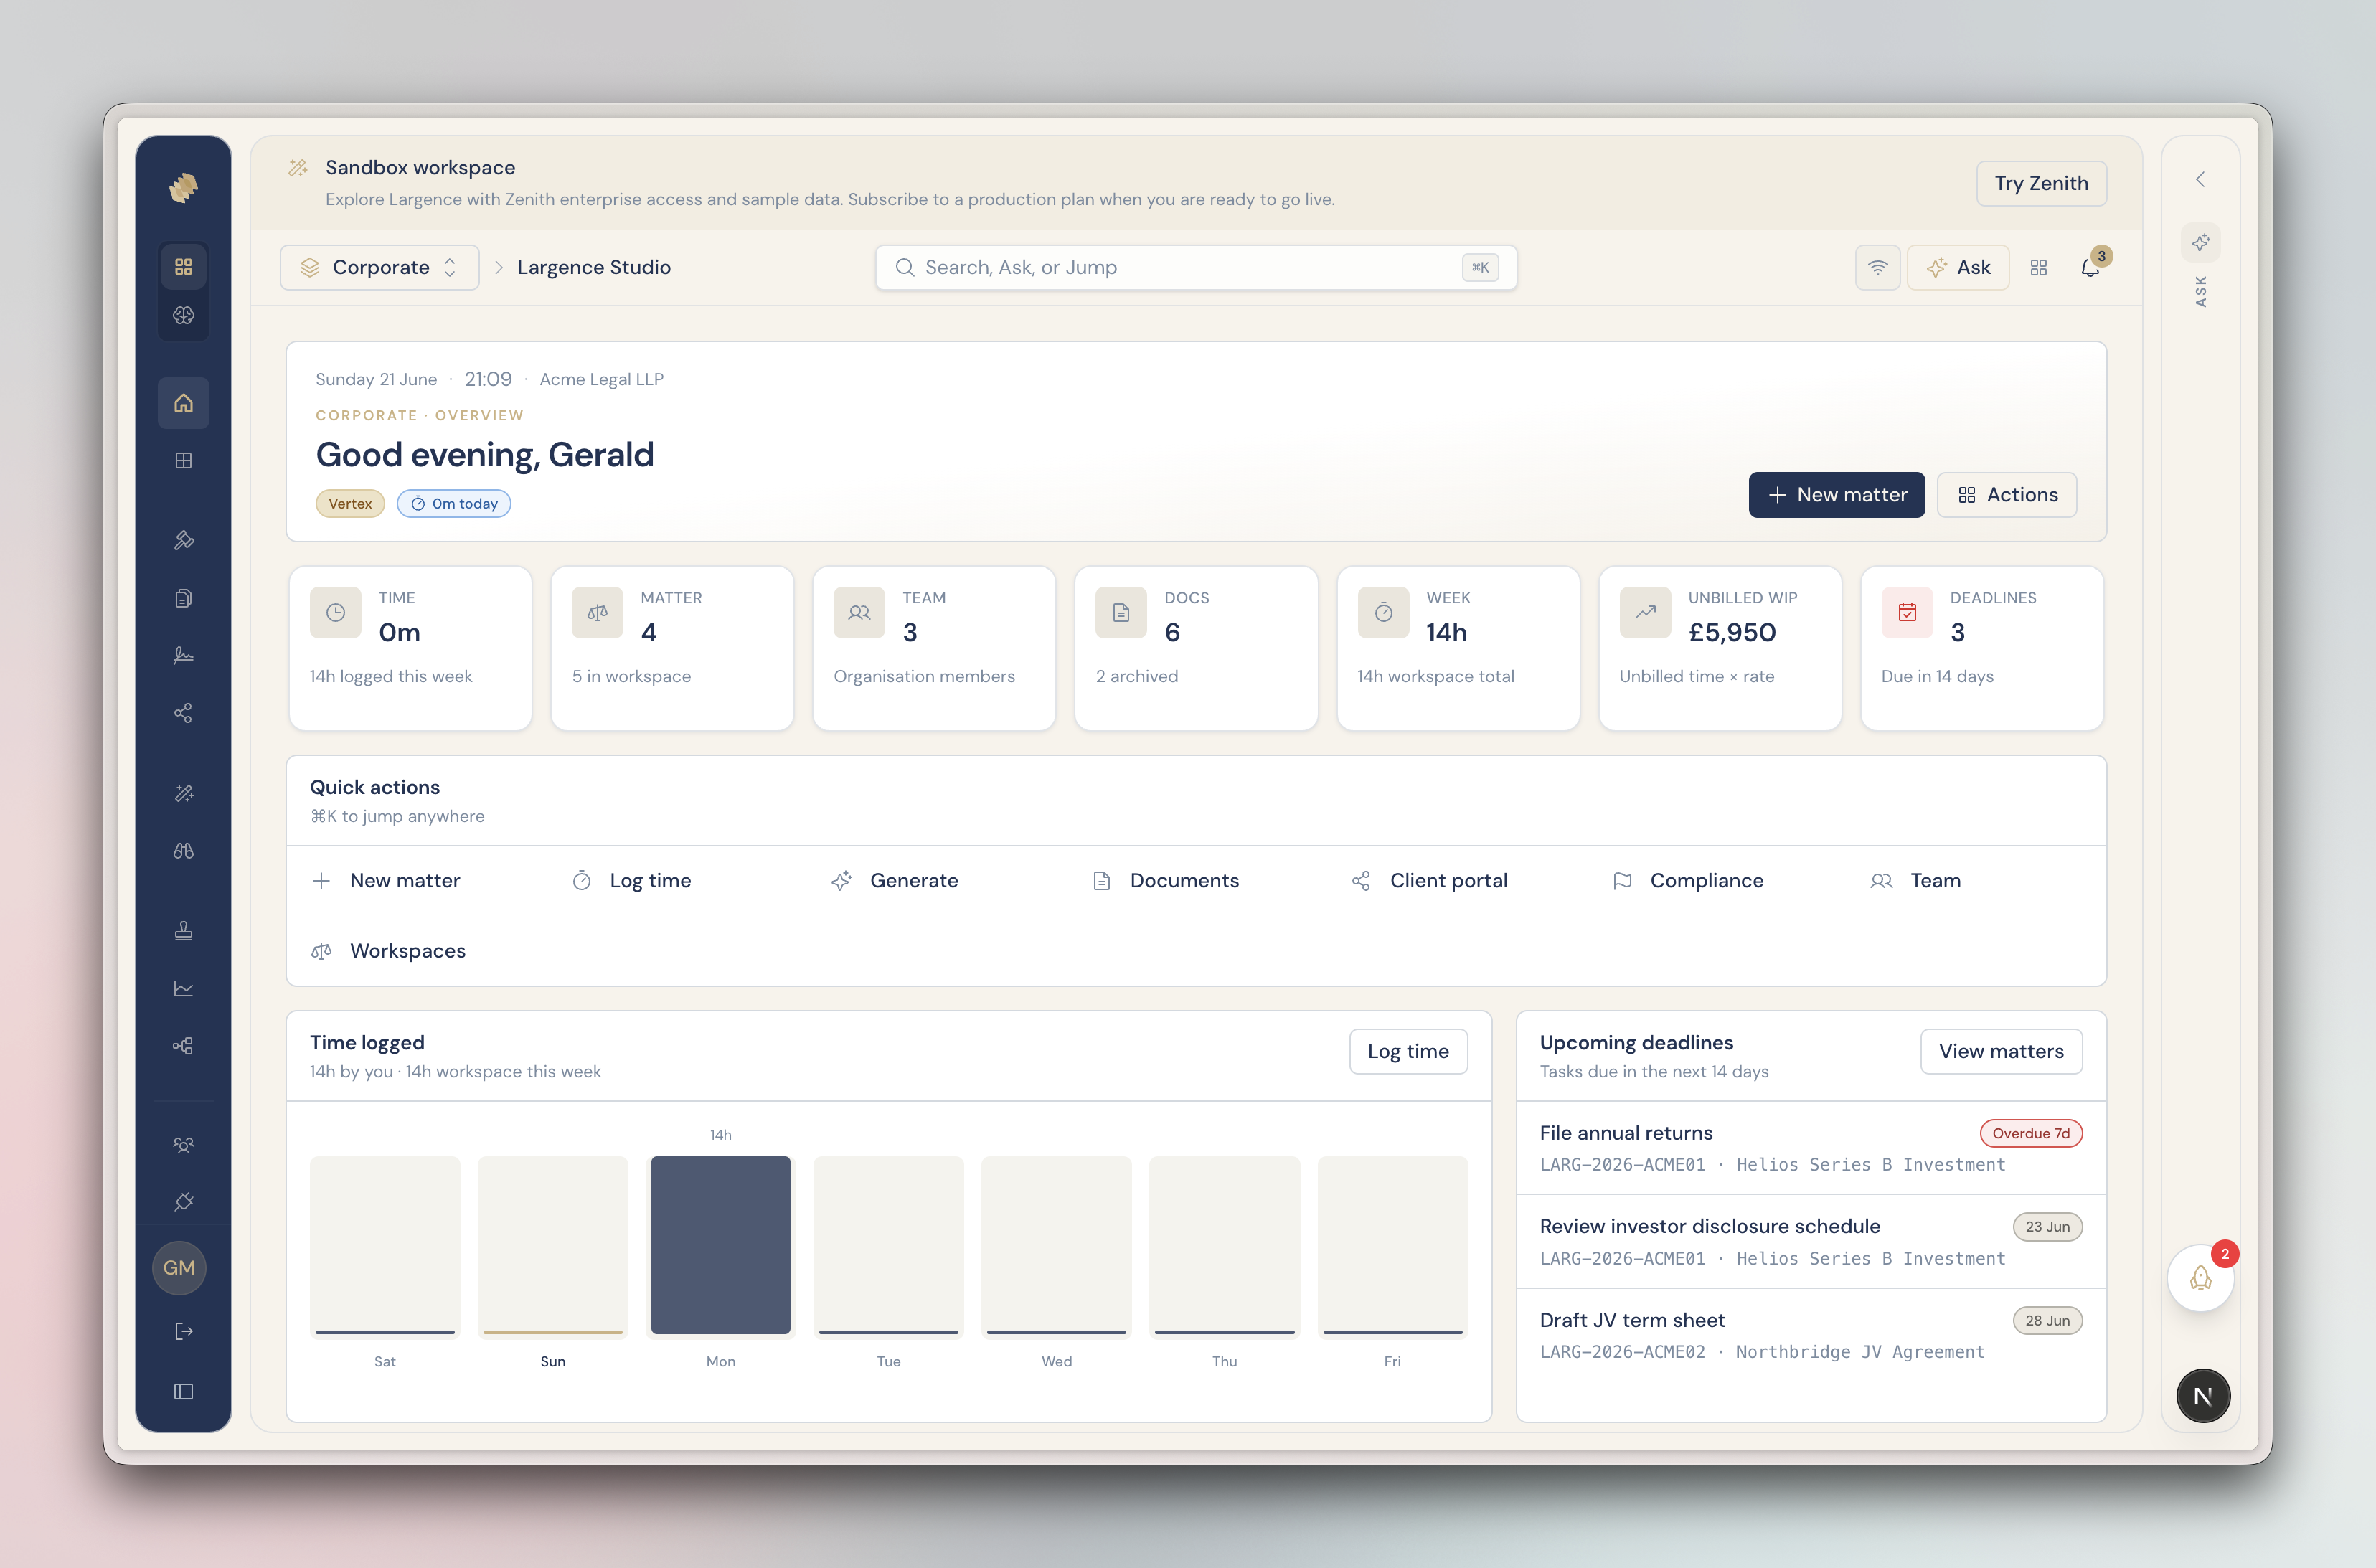Click the log out icon in sidebar
2376x1568 pixels.
[x=183, y=1331]
